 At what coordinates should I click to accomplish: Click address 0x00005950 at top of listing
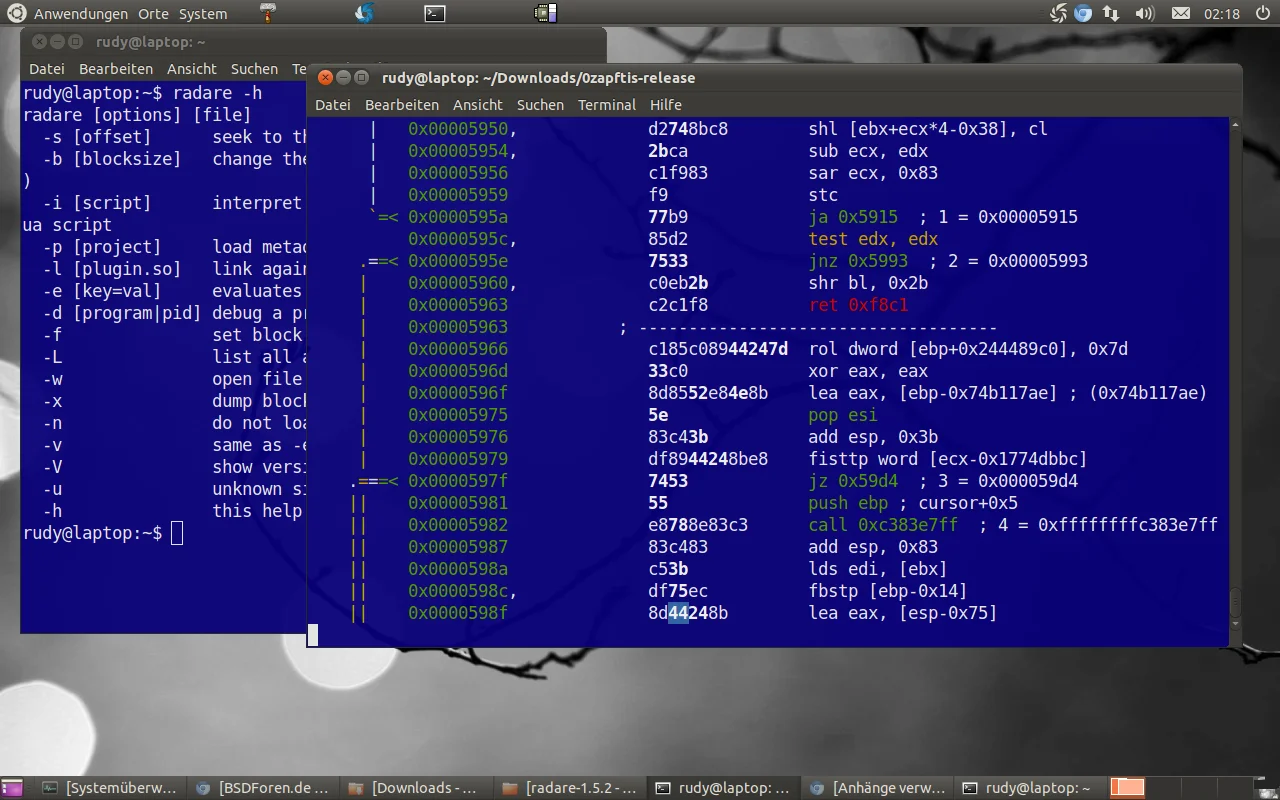pos(458,129)
